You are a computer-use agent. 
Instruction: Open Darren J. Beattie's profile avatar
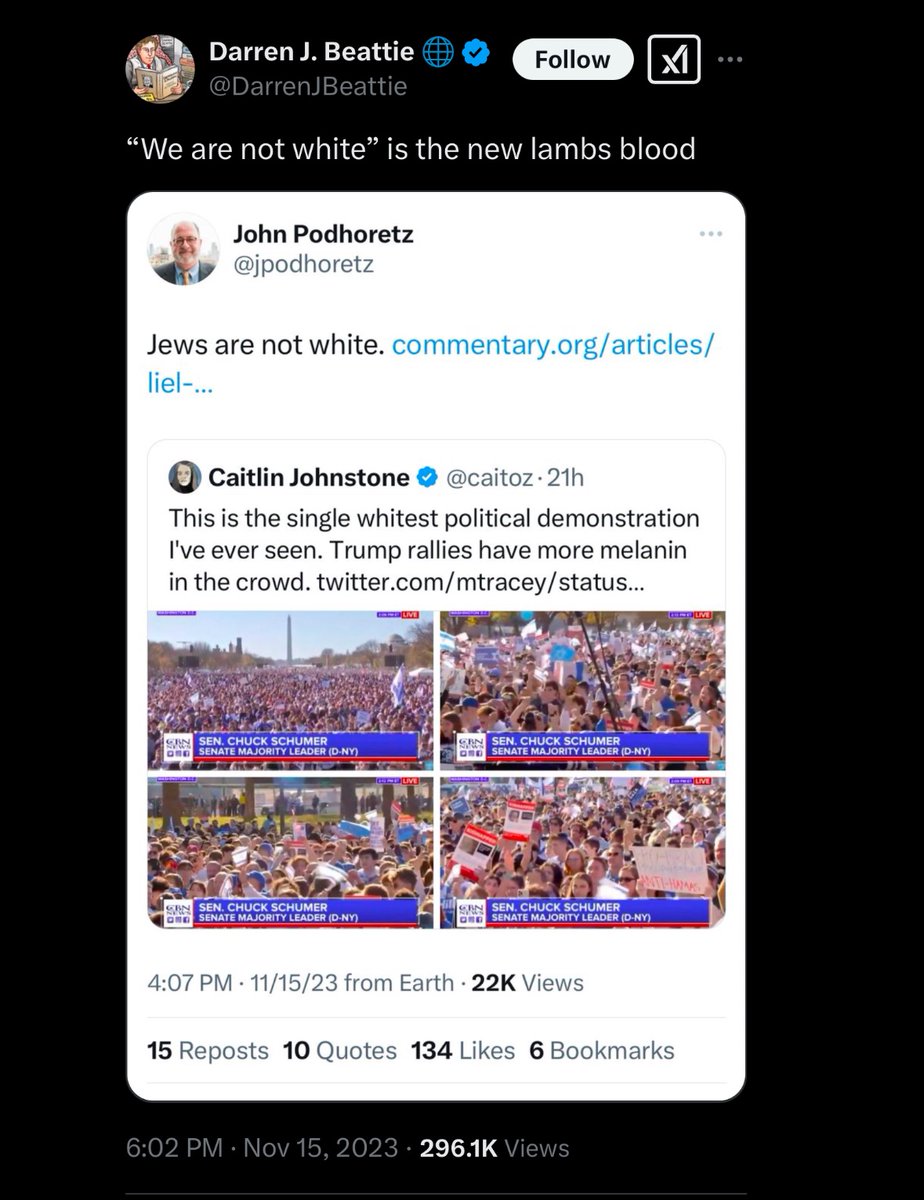pyautogui.click(x=159, y=69)
